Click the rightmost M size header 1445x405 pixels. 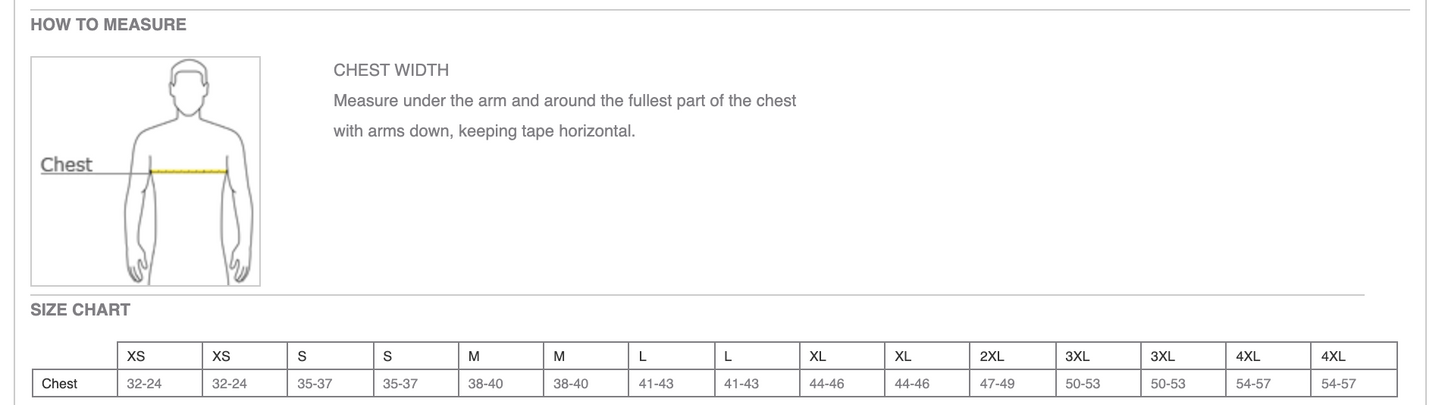tap(560, 356)
